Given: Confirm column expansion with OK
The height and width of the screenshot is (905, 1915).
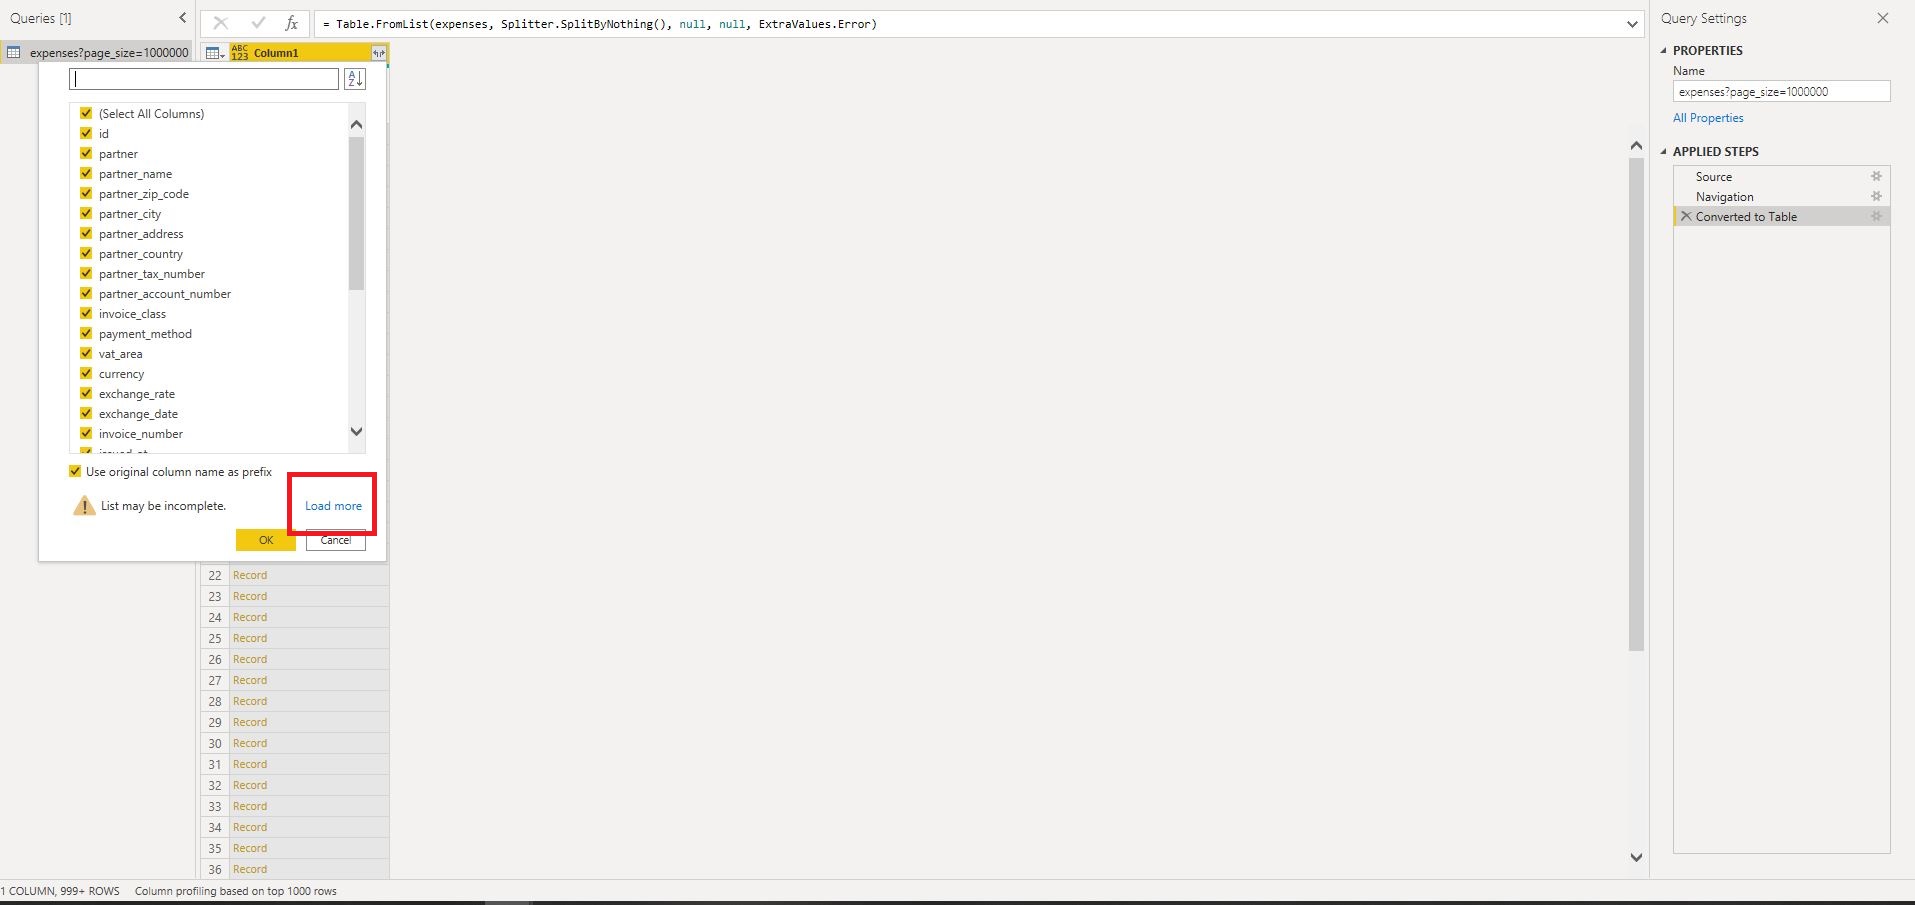Looking at the screenshot, I should pos(265,540).
